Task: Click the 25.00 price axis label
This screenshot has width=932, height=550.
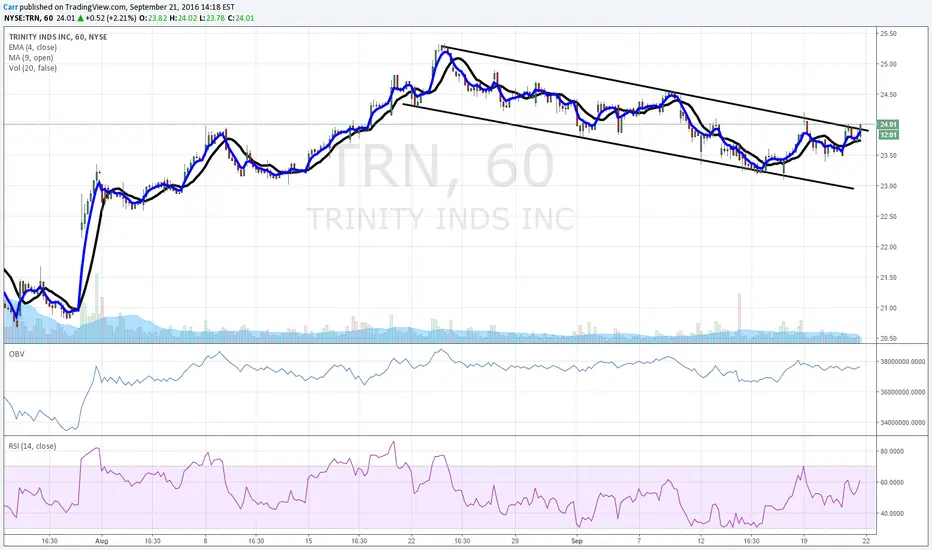Action: tap(888, 64)
